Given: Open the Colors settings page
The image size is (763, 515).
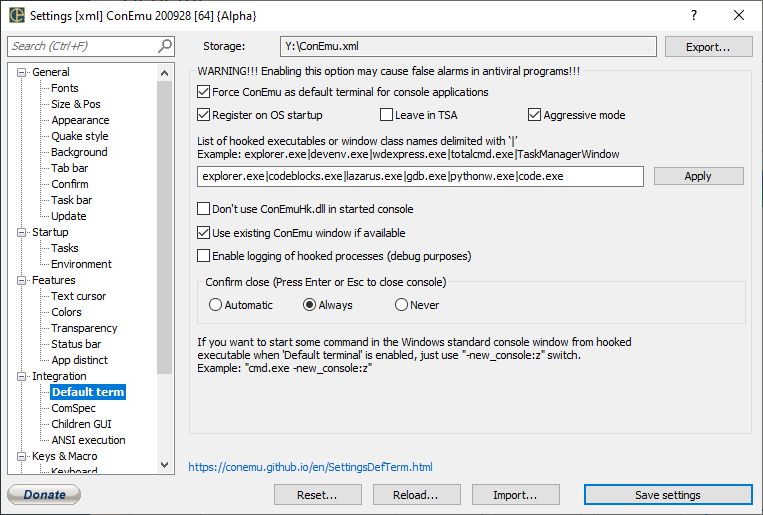Looking at the screenshot, I should pyautogui.click(x=66, y=313).
